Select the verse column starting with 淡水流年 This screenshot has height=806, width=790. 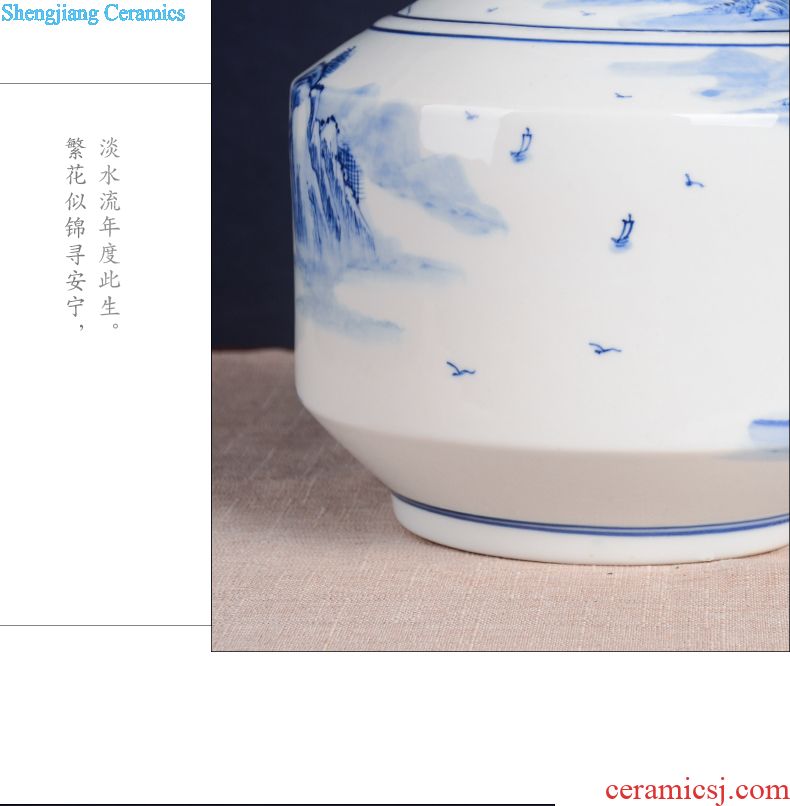pos(110,233)
